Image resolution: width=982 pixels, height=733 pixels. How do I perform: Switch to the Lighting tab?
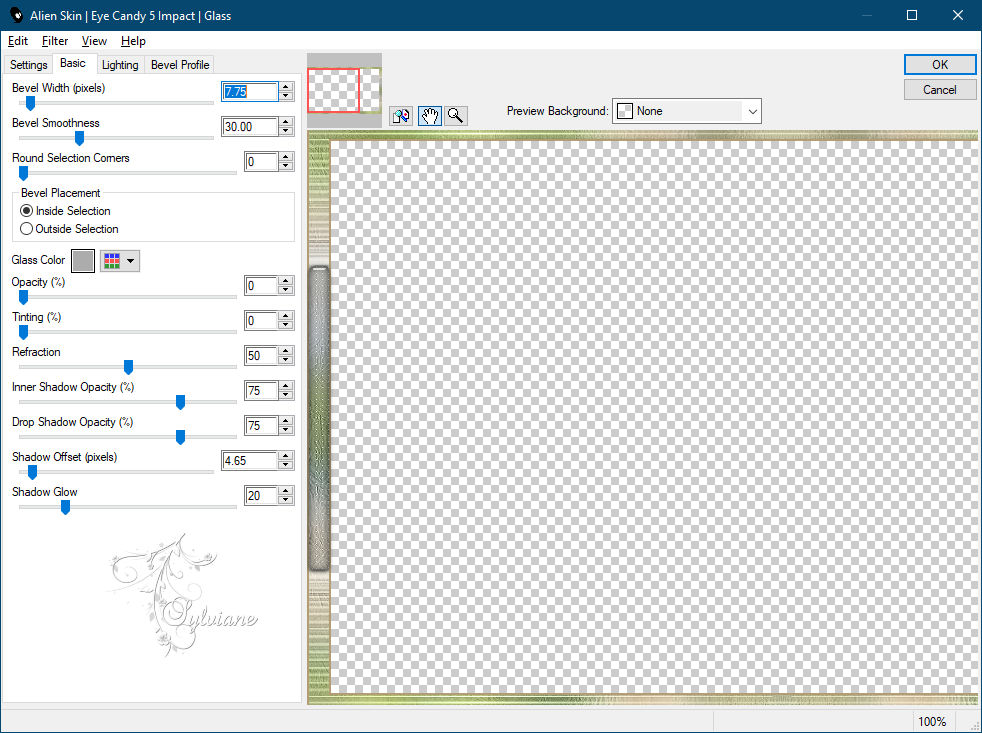tap(120, 65)
